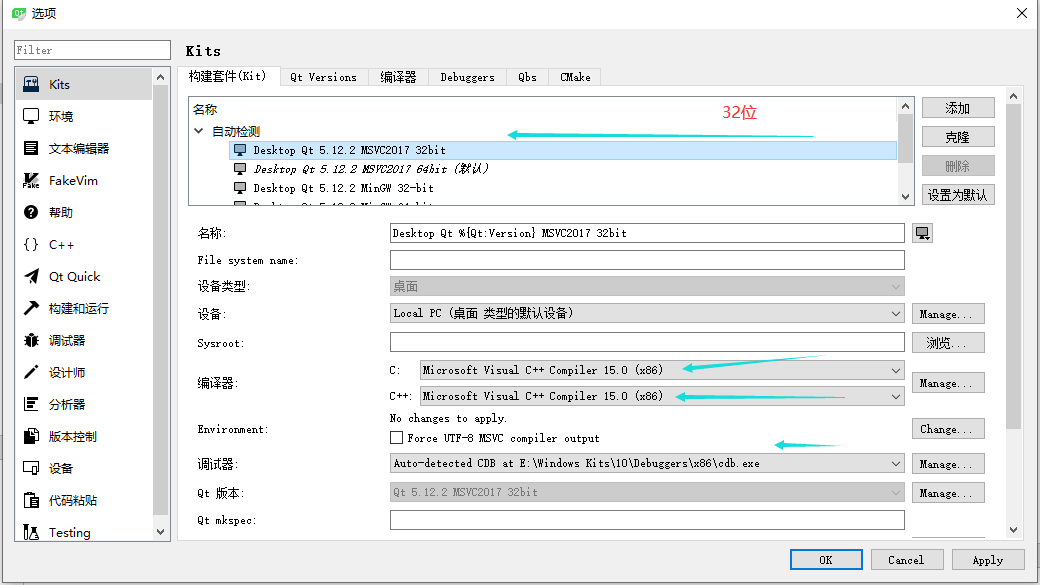This screenshot has width=1040, height=585.
Task: Click Manage button next to 编译器
Action: pyautogui.click(x=948, y=383)
